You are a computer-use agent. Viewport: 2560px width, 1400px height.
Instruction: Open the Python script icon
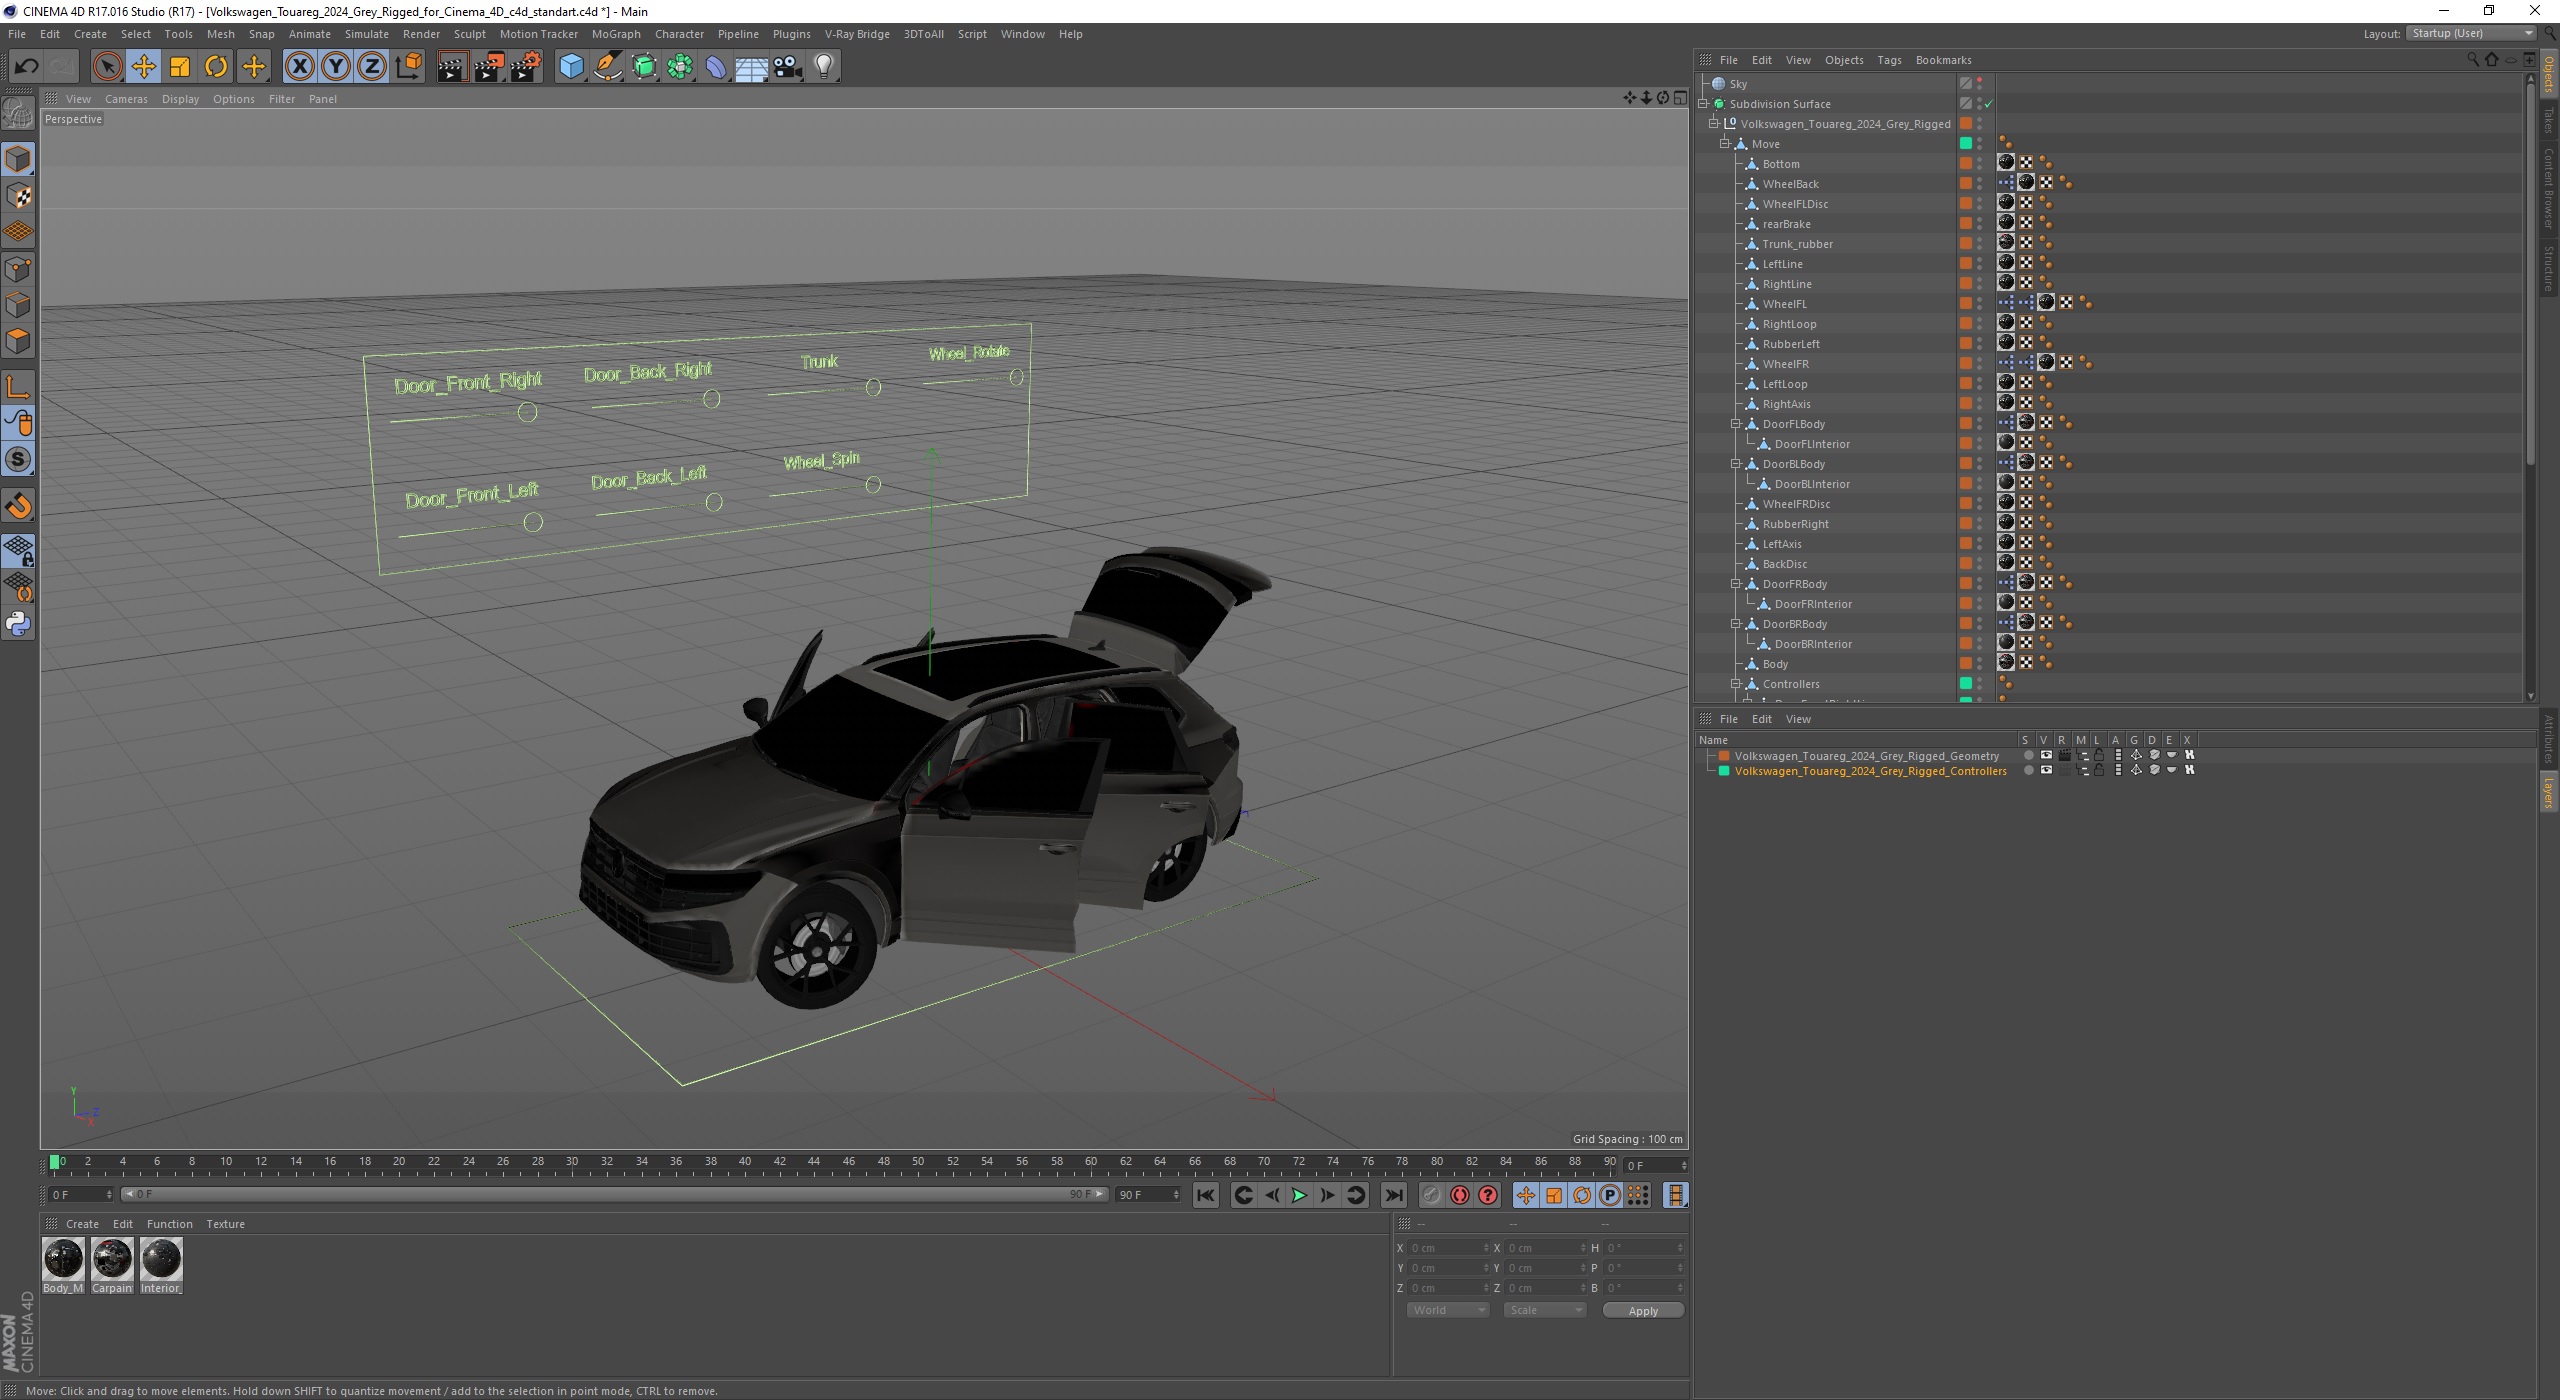pyautogui.click(x=18, y=624)
